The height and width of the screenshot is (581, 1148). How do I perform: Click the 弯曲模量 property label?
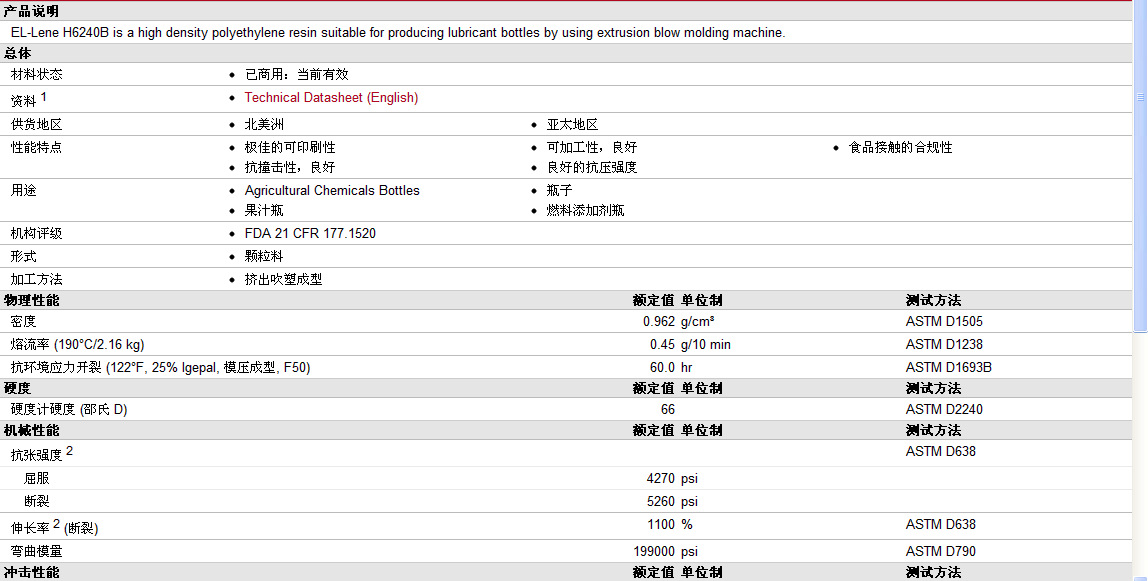(37, 551)
